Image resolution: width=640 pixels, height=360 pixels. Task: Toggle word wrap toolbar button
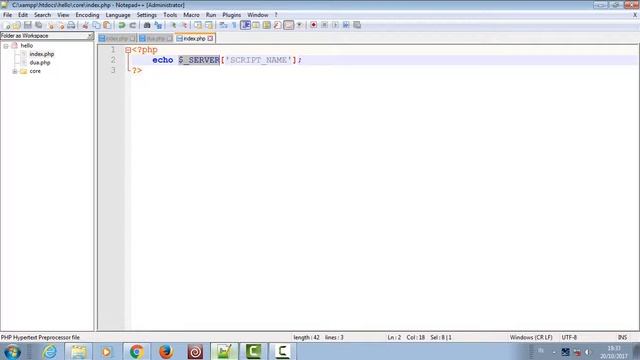click(223, 25)
